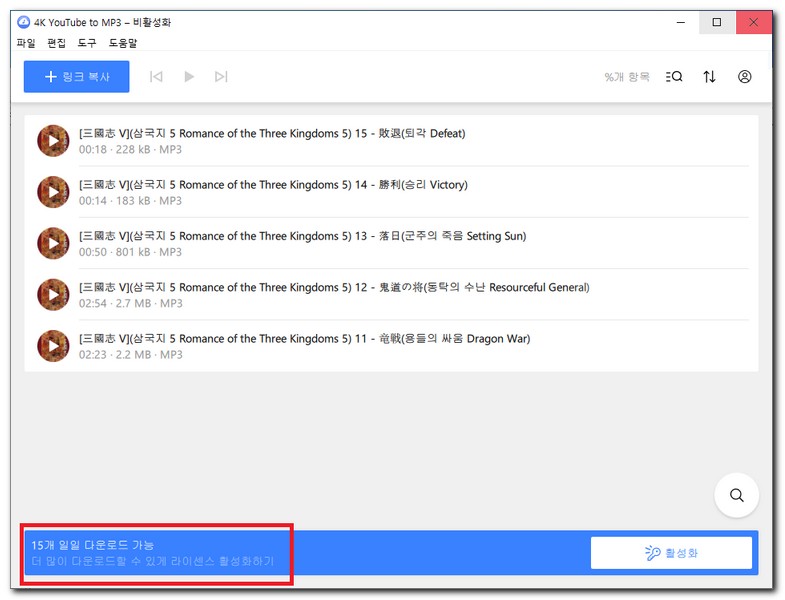Skip to next track in toolbar
The height and width of the screenshot is (600, 785).
(x=221, y=77)
